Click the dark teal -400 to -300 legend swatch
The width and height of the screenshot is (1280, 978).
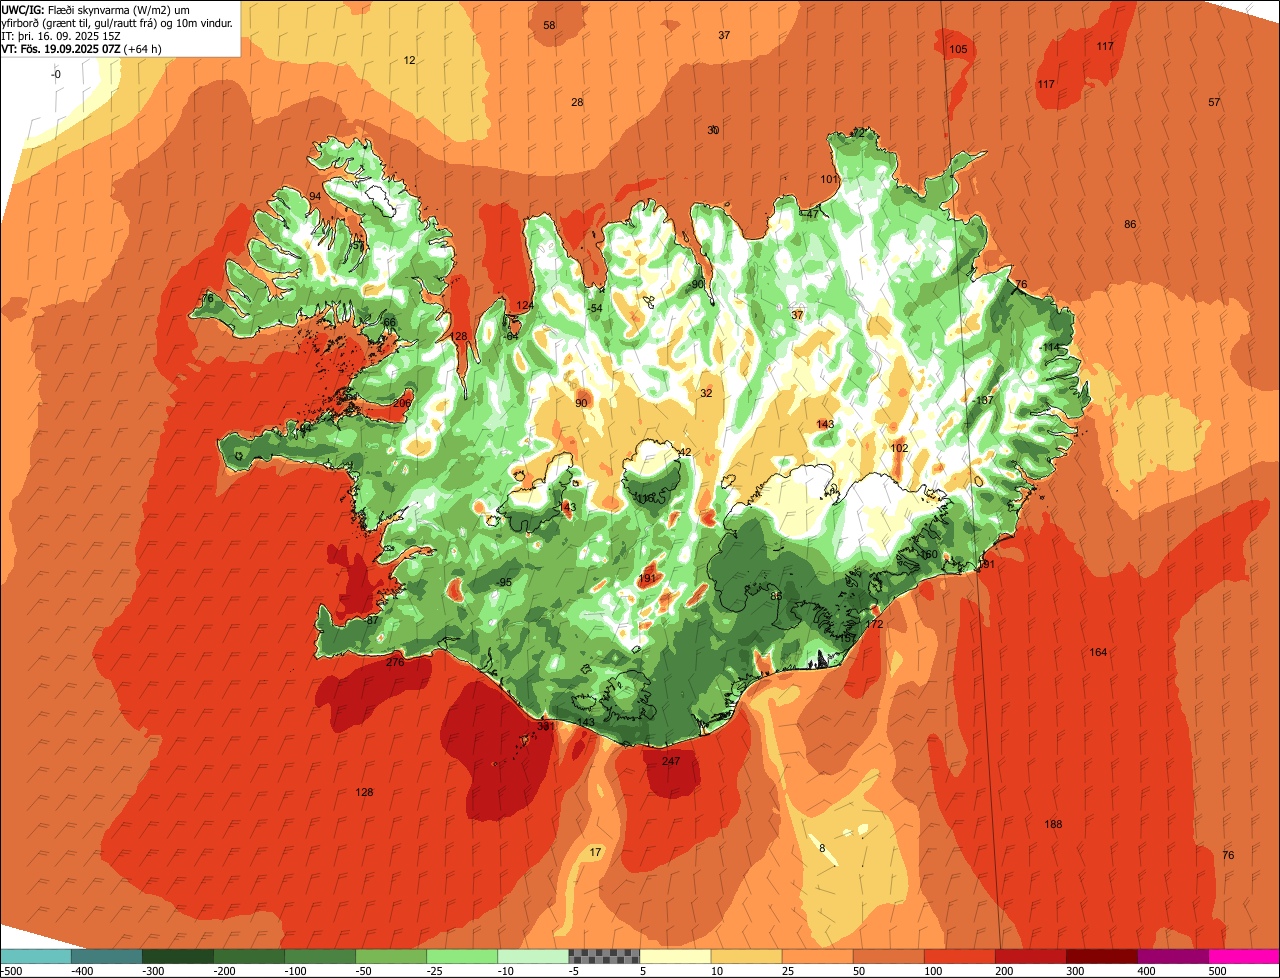coord(106,956)
